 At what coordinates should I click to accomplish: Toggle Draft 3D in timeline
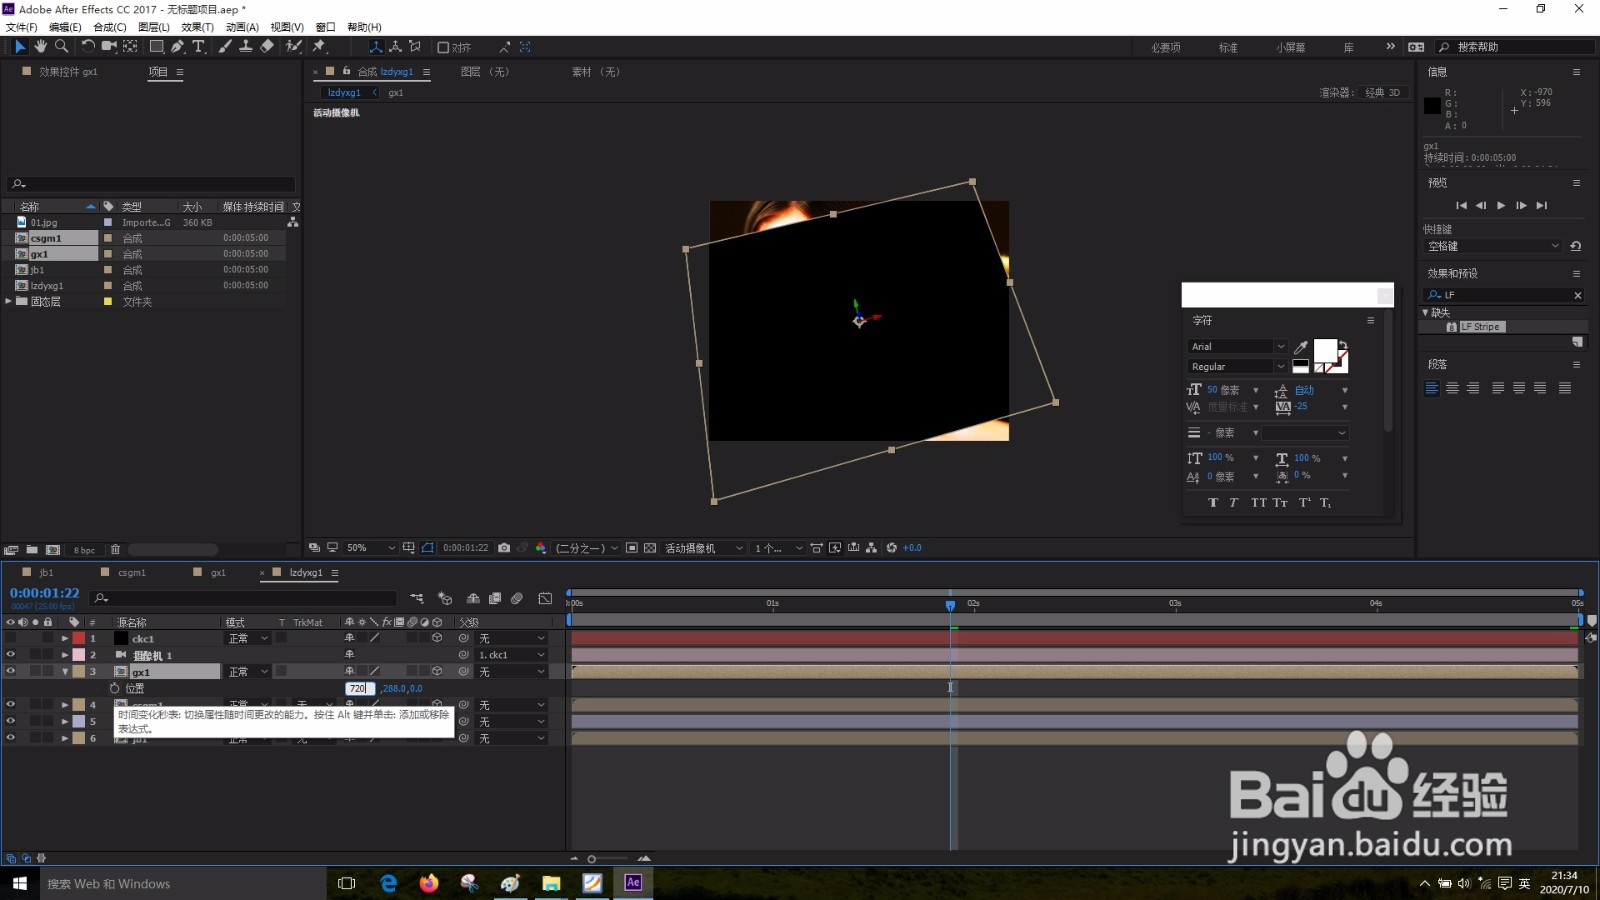446,598
